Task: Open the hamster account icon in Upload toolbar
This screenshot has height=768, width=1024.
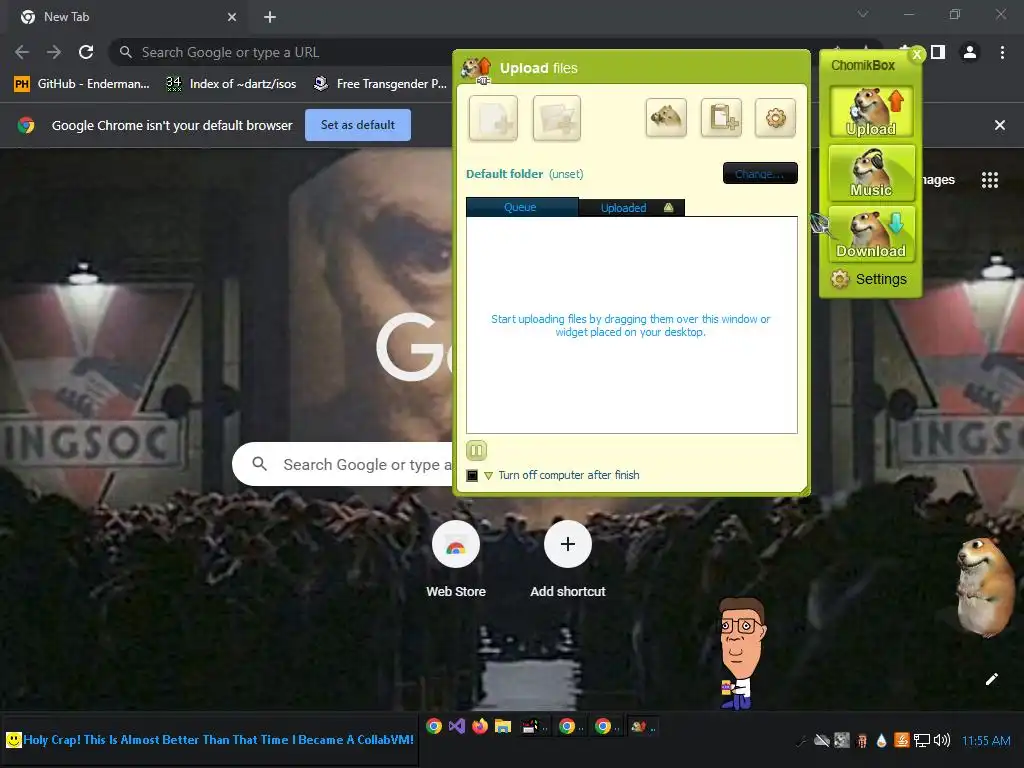Action: [x=665, y=118]
